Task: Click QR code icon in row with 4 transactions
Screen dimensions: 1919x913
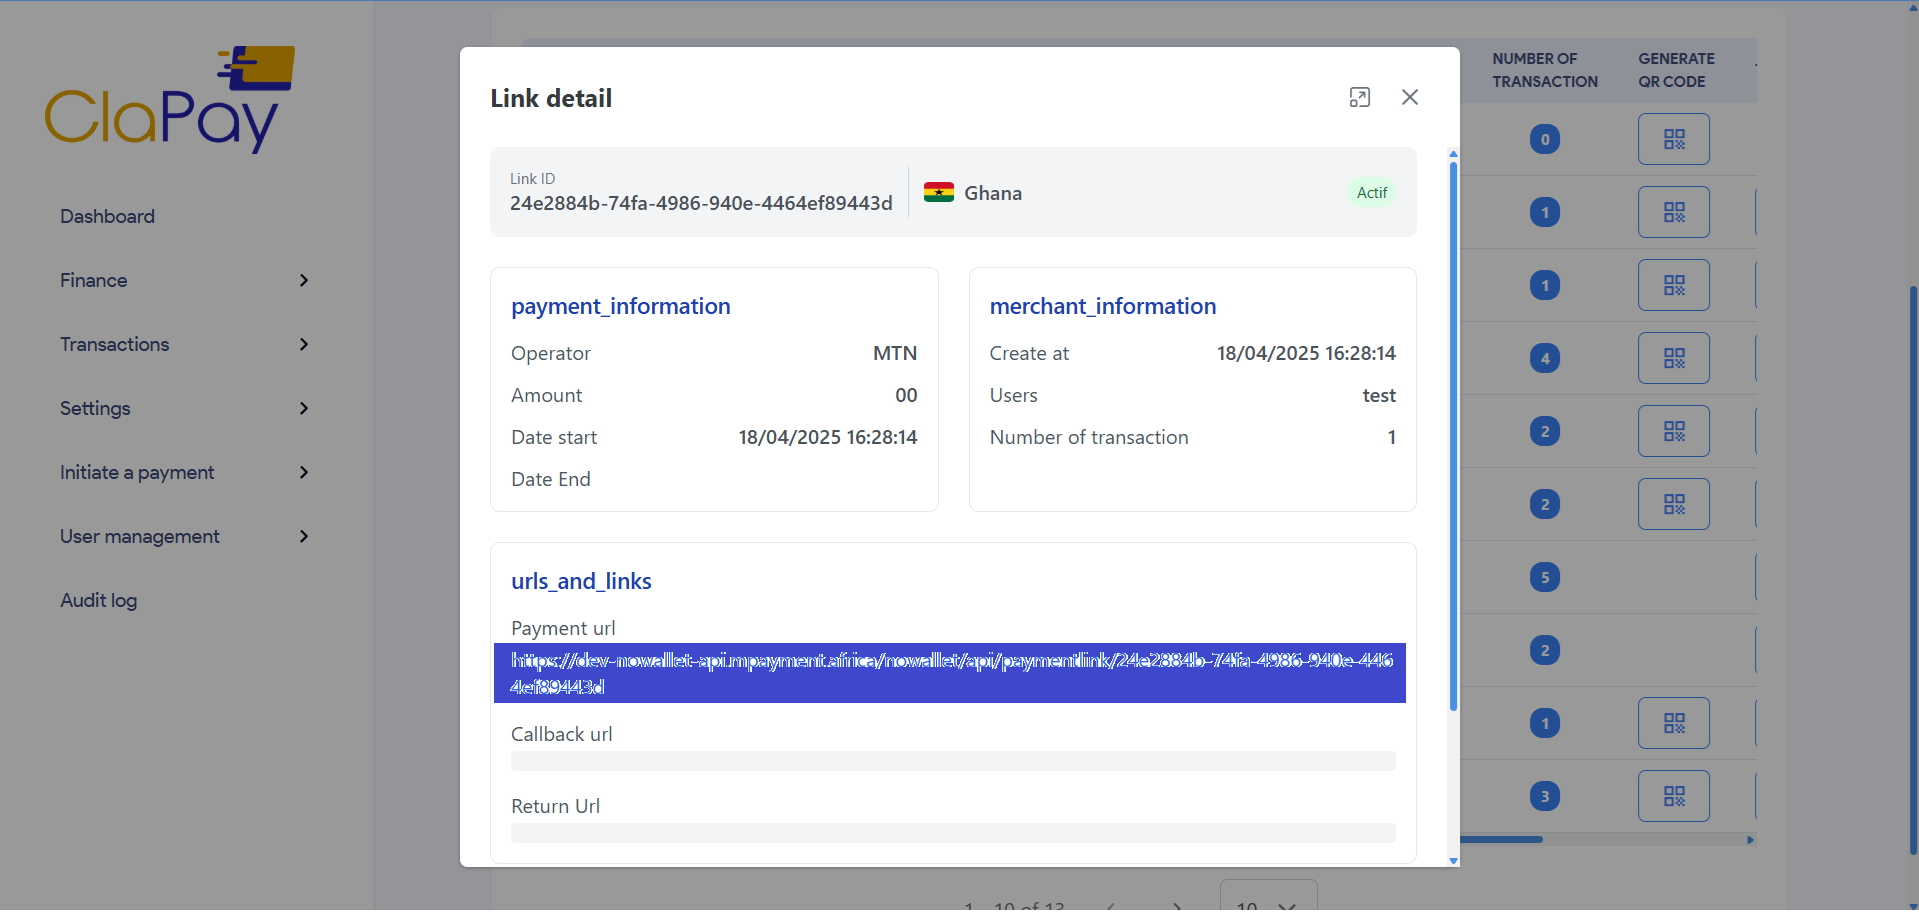Action: pos(1673,358)
